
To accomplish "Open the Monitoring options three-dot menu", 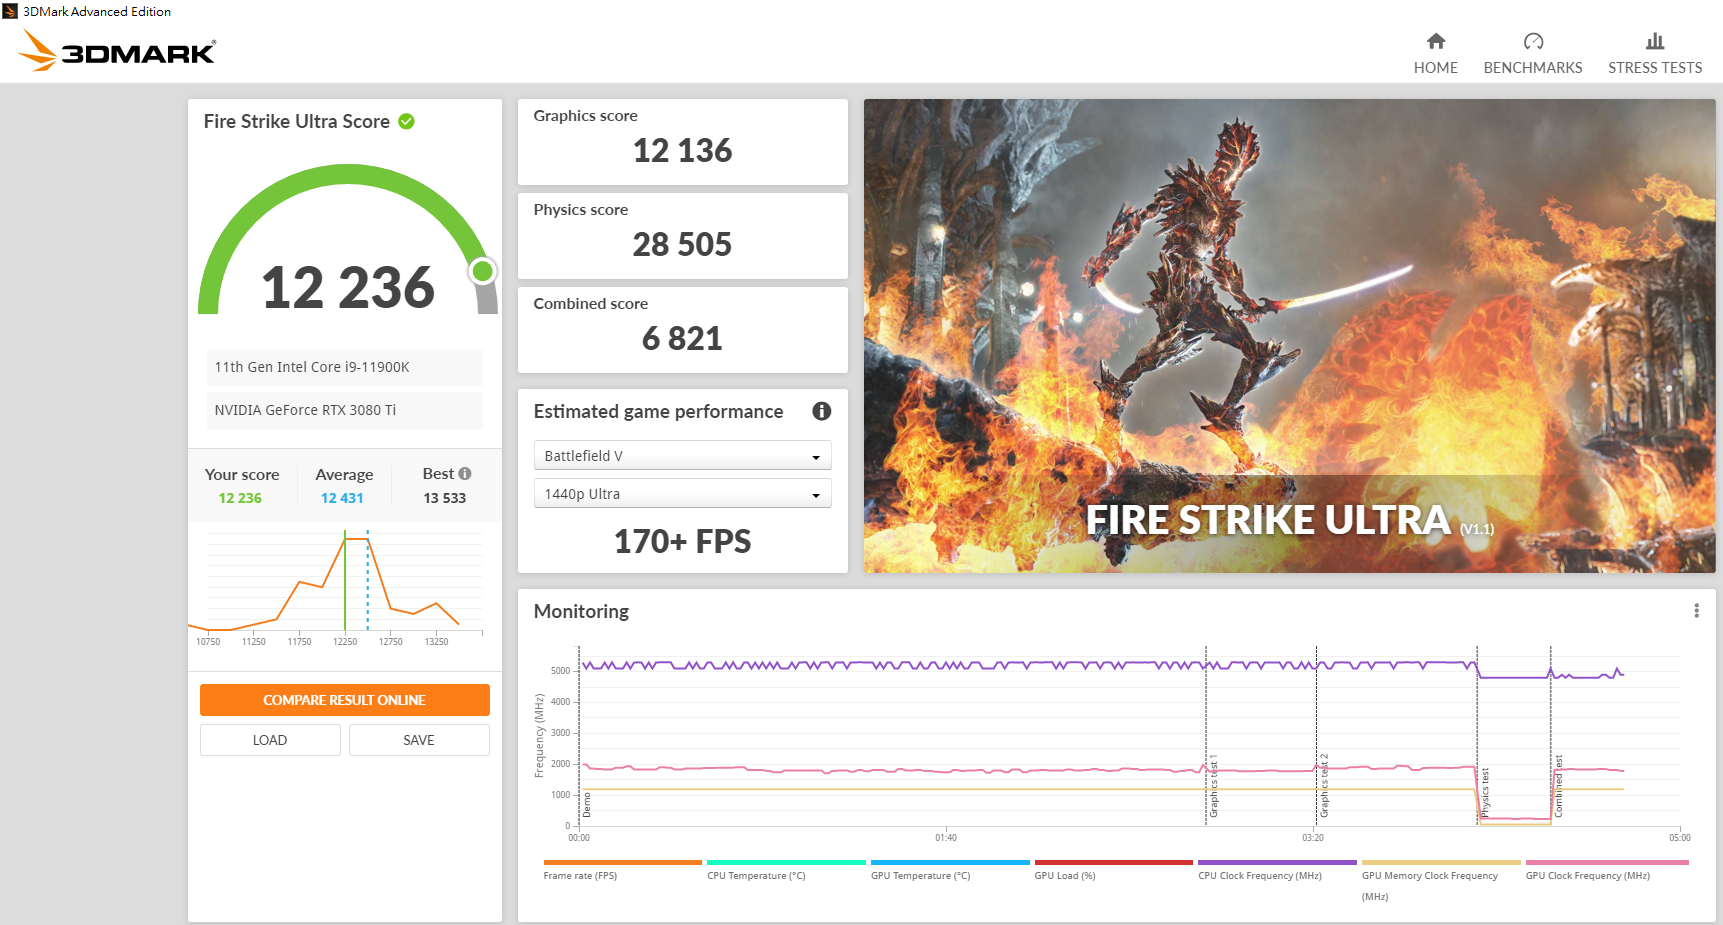I will pyautogui.click(x=1696, y=611).
